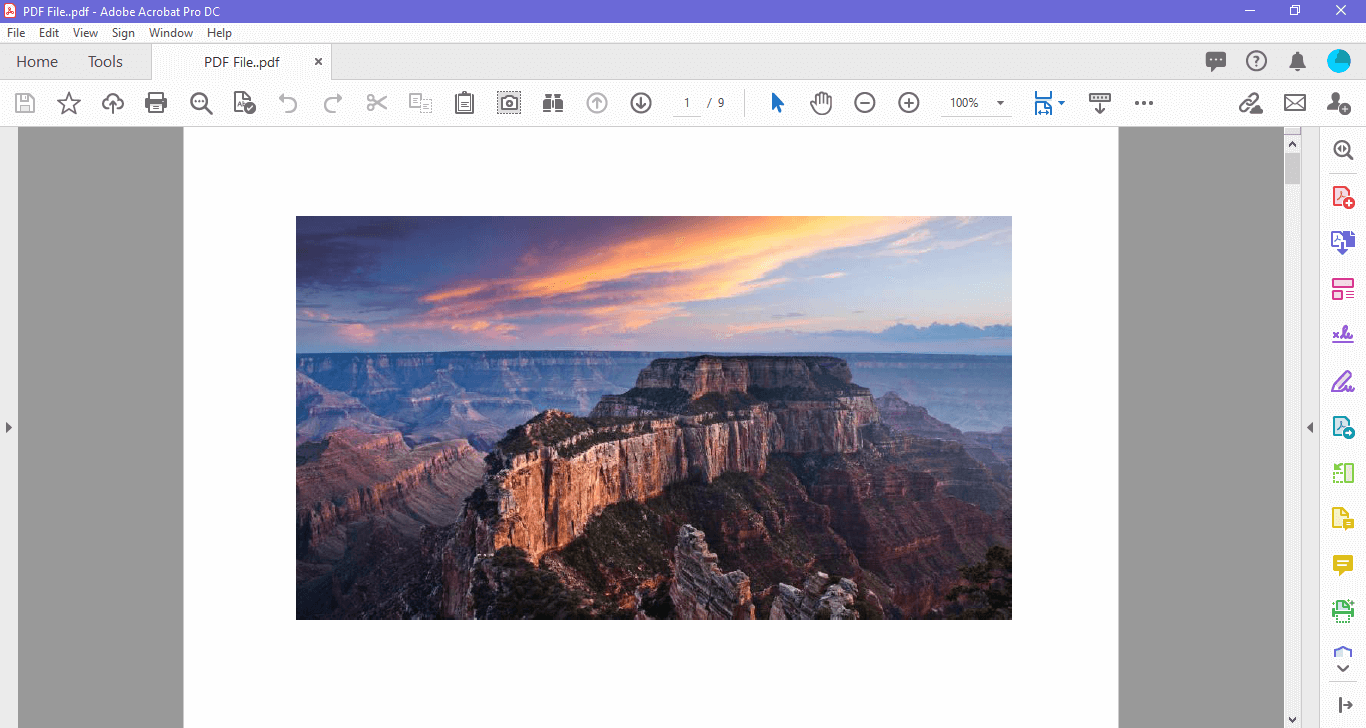The image size is (1366, 728).
Task: Click the Redo arrow icon
Action: [333, 103]
